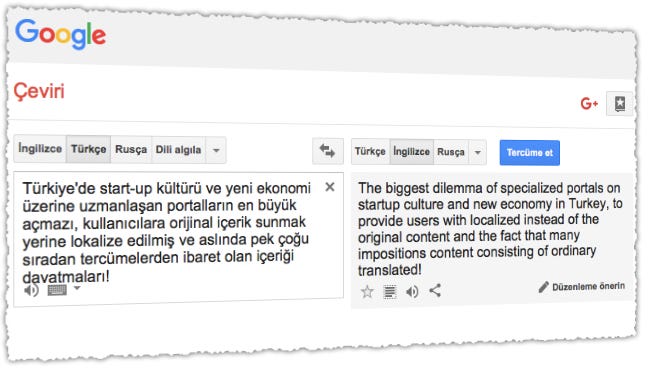Viewport: 663px width, 368px height.
Task: Choose Dili algıla auto-detect option
Action: pyautogui.click(x=178, y=150)
